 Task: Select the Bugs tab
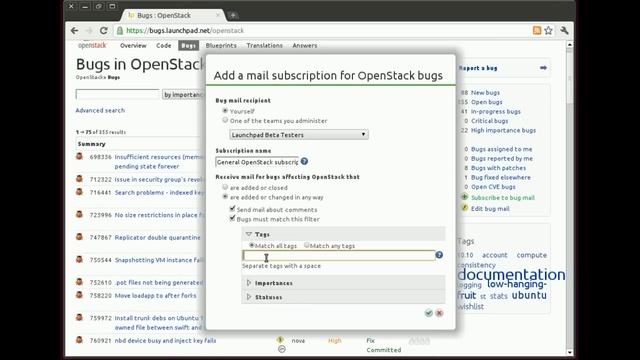(189, 45)
